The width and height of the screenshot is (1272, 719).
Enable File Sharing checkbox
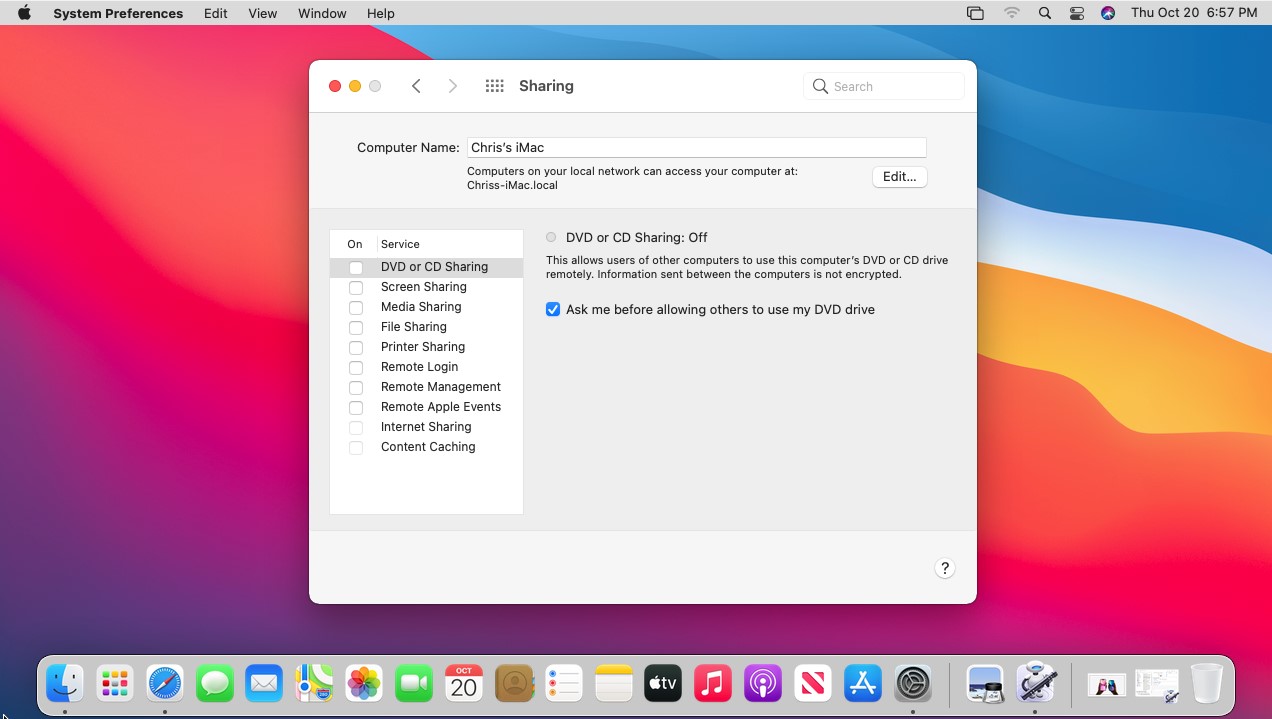point(356,327)
